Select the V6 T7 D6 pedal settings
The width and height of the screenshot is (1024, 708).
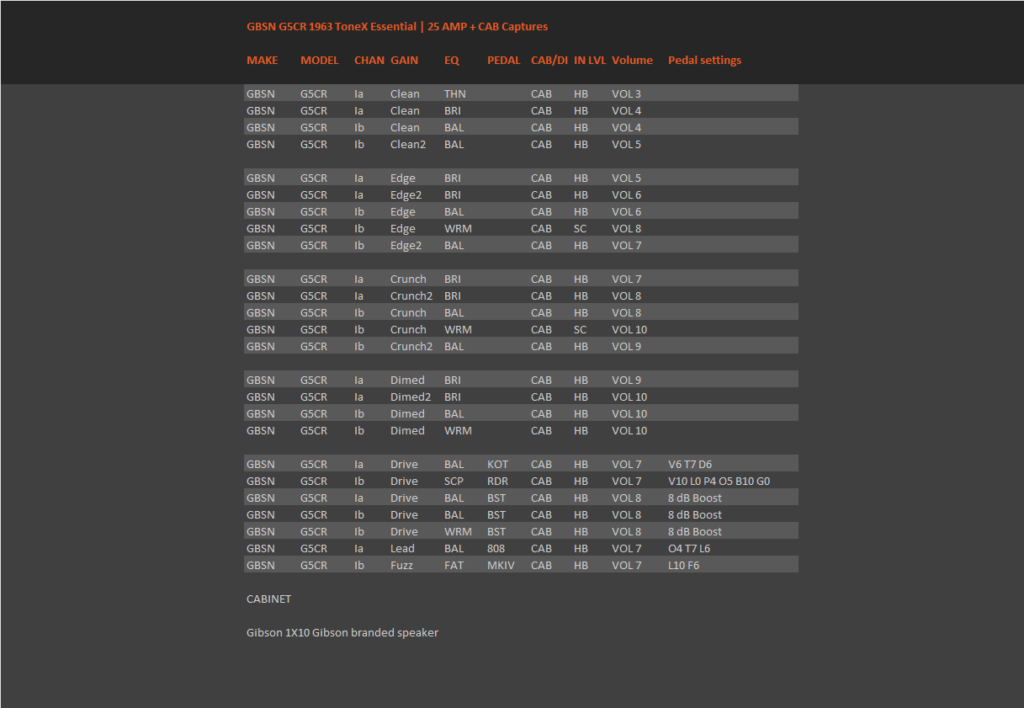pyautogui.click(x=690, y=464)
